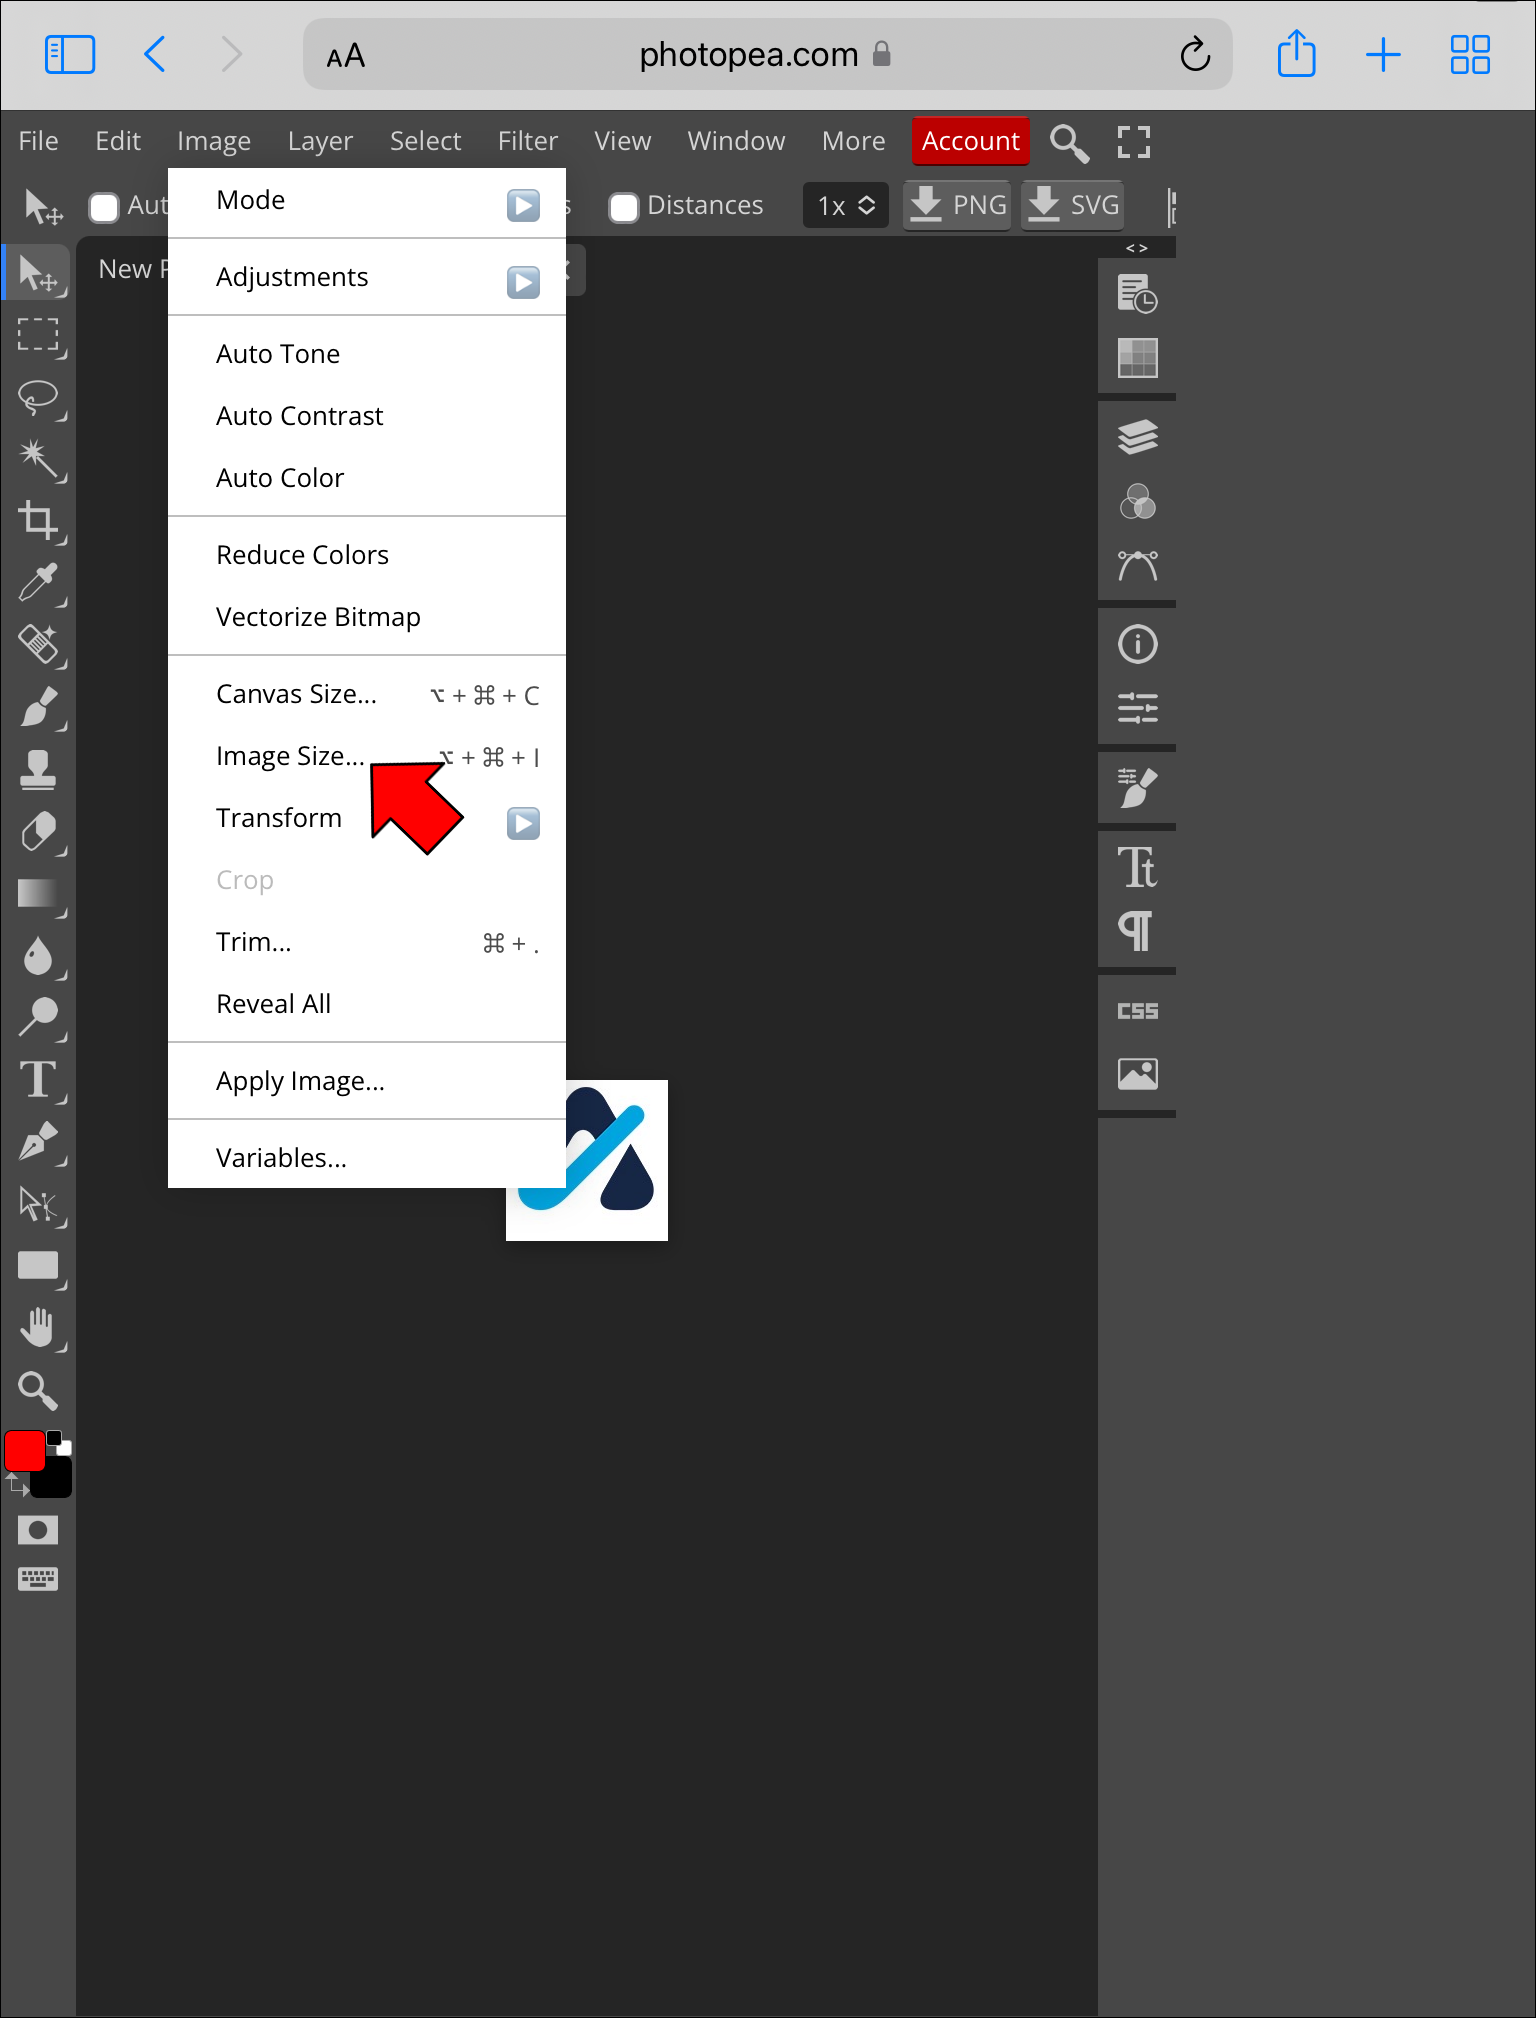Screen dimensions: 1536x2018
Task: Open the Channels panel icon
Action: pyautogui.click(x=1137, y=501)
